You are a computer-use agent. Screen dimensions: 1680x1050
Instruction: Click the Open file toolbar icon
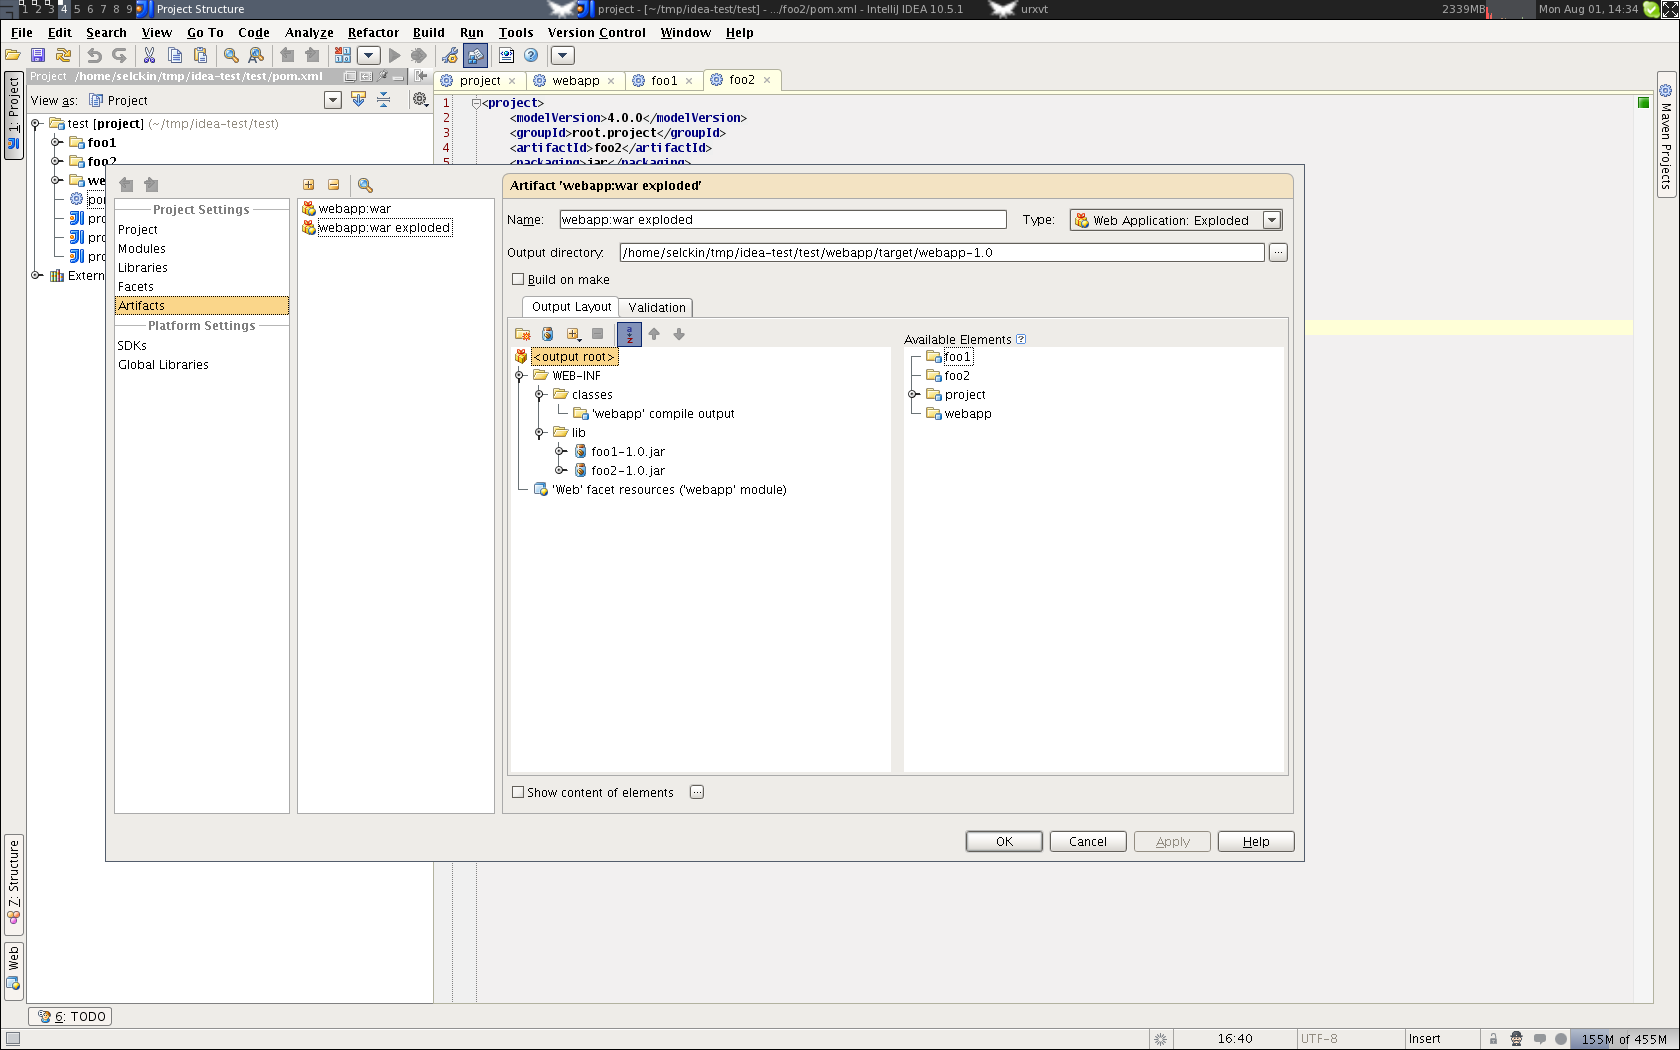[13, 56]
